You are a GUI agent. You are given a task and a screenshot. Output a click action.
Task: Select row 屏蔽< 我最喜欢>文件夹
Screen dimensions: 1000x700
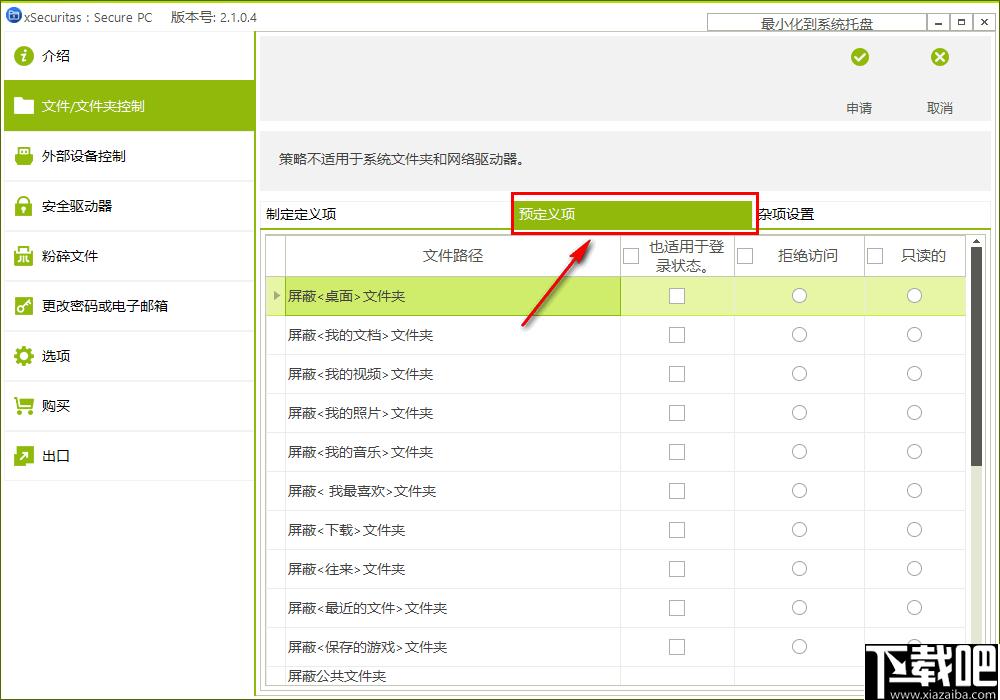point(615,491)
